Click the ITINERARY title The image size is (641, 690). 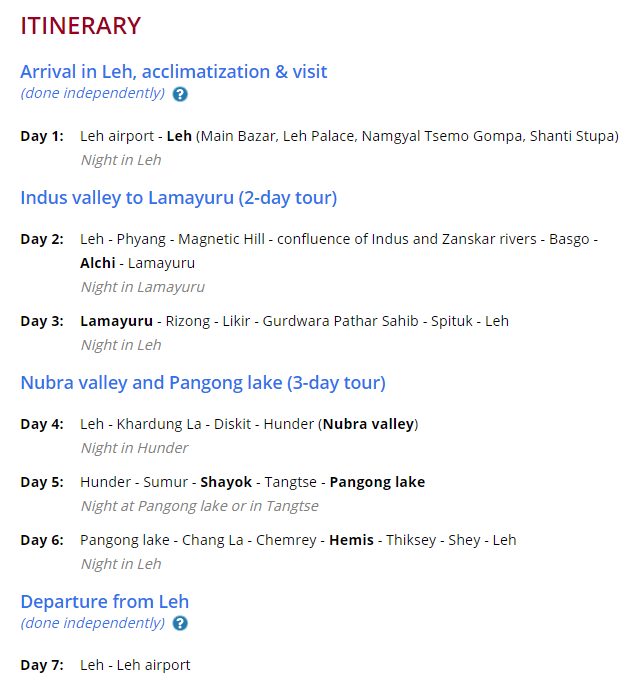81,26
